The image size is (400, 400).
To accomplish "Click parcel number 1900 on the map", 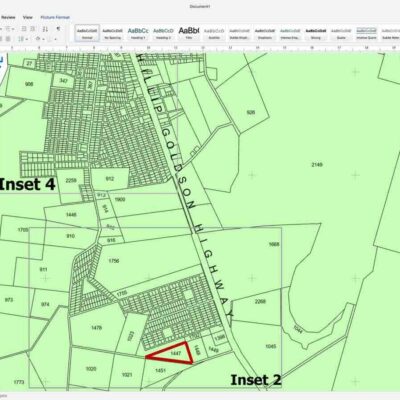I will [x=119, y=199].
